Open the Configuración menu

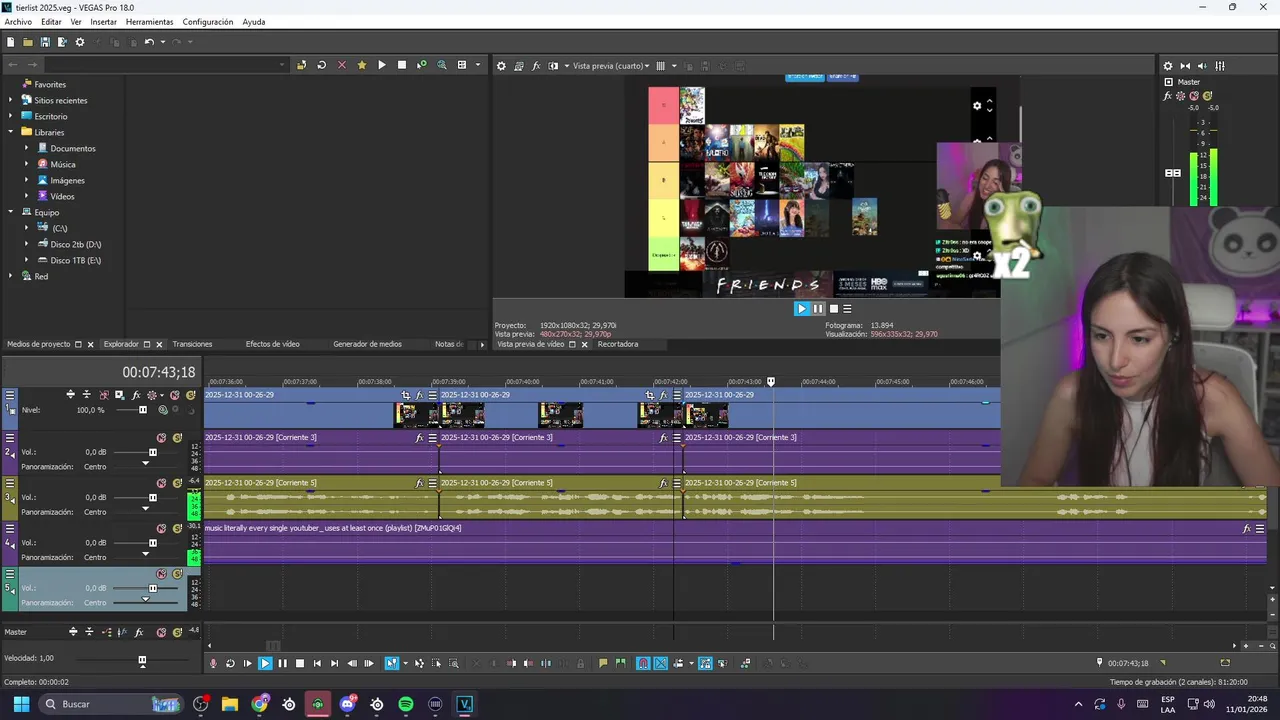pos(207,22)
